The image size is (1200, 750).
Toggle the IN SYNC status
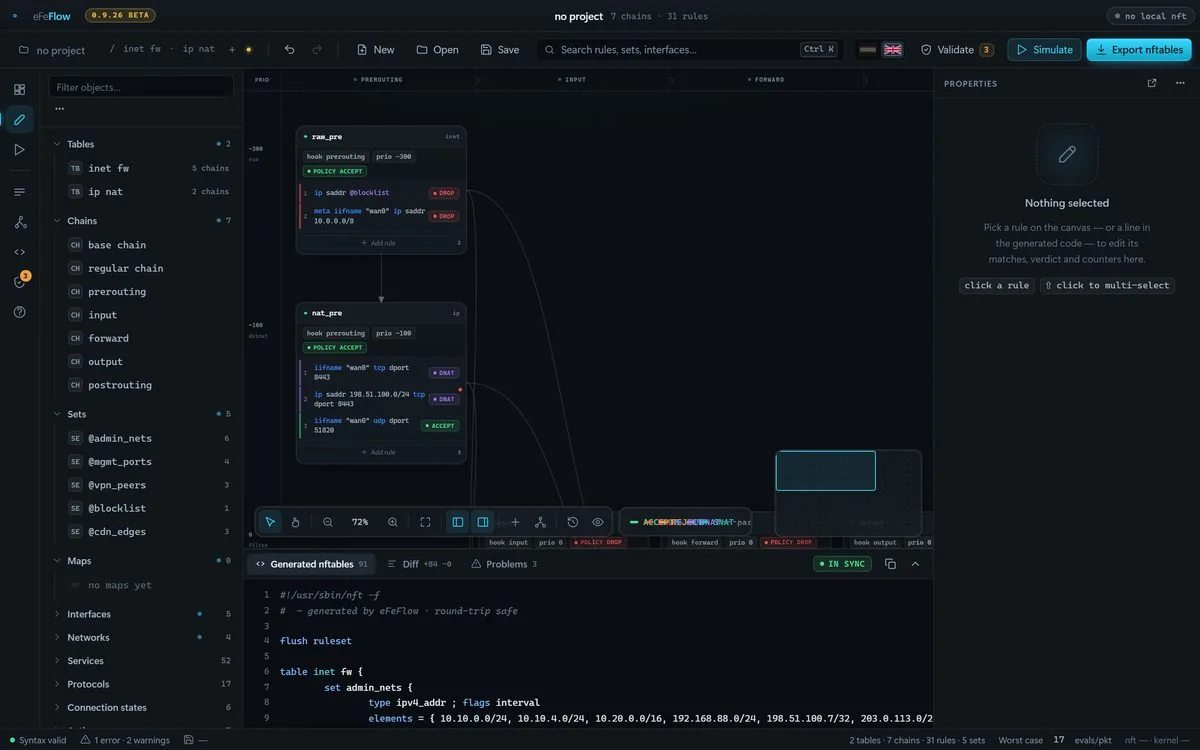842,564
